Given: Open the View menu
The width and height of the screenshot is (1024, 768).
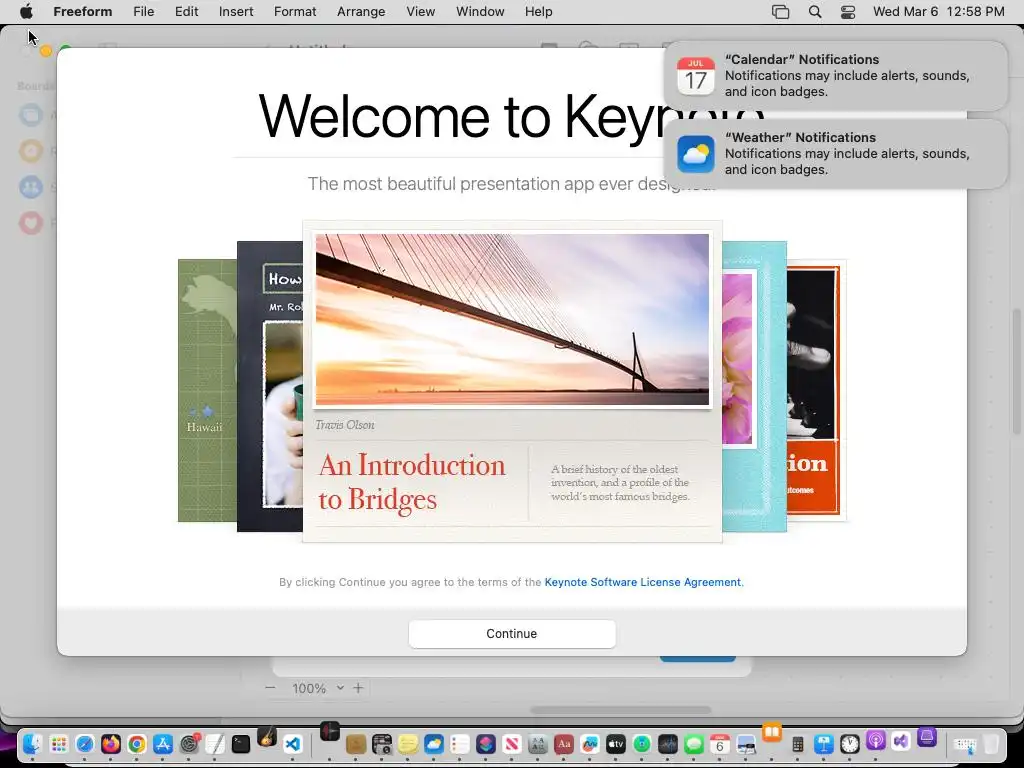Looking at the screenshot, I should click(x=421, y=12).
